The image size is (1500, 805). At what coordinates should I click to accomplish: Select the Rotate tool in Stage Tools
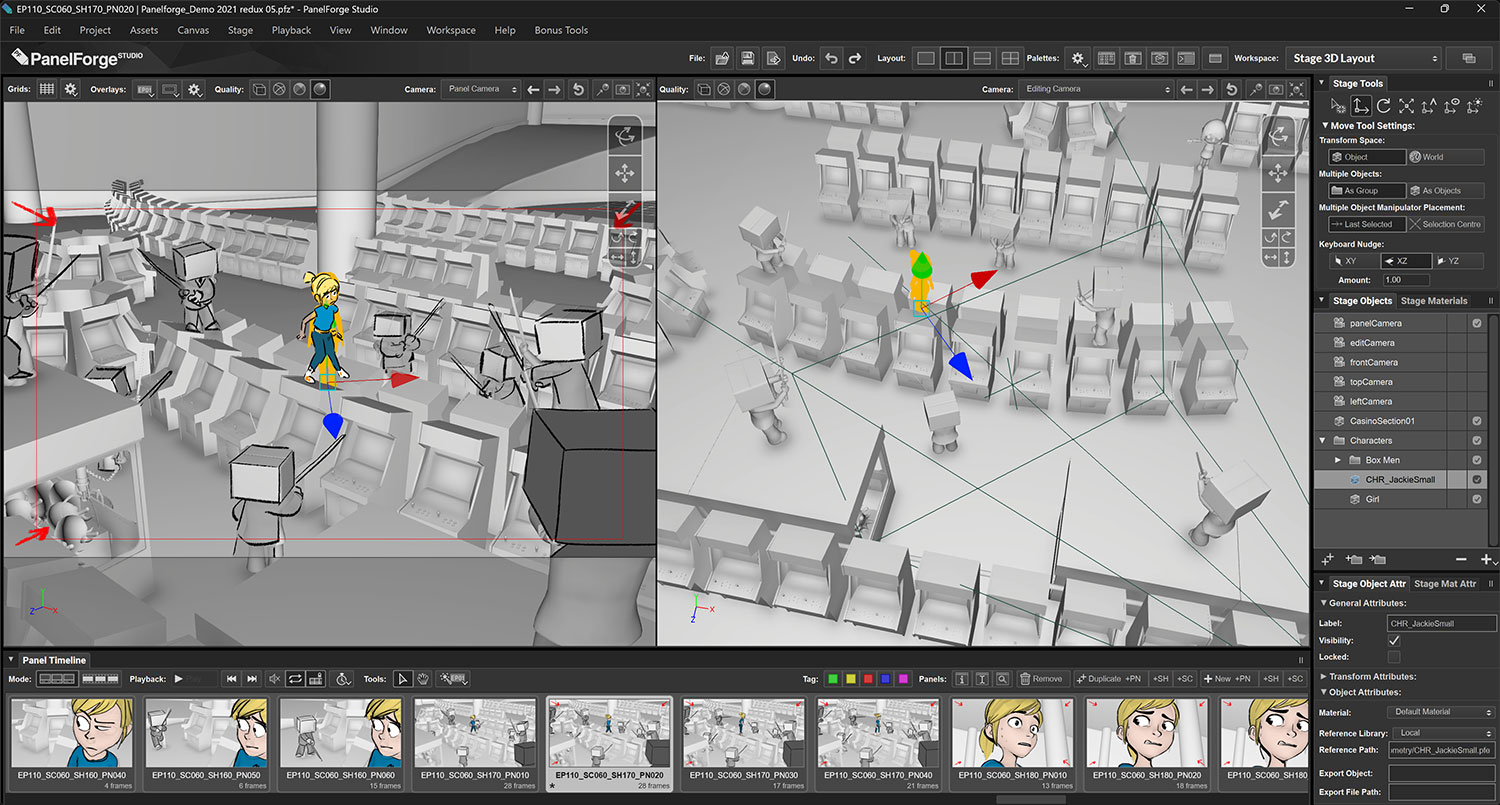(1383, 105)
